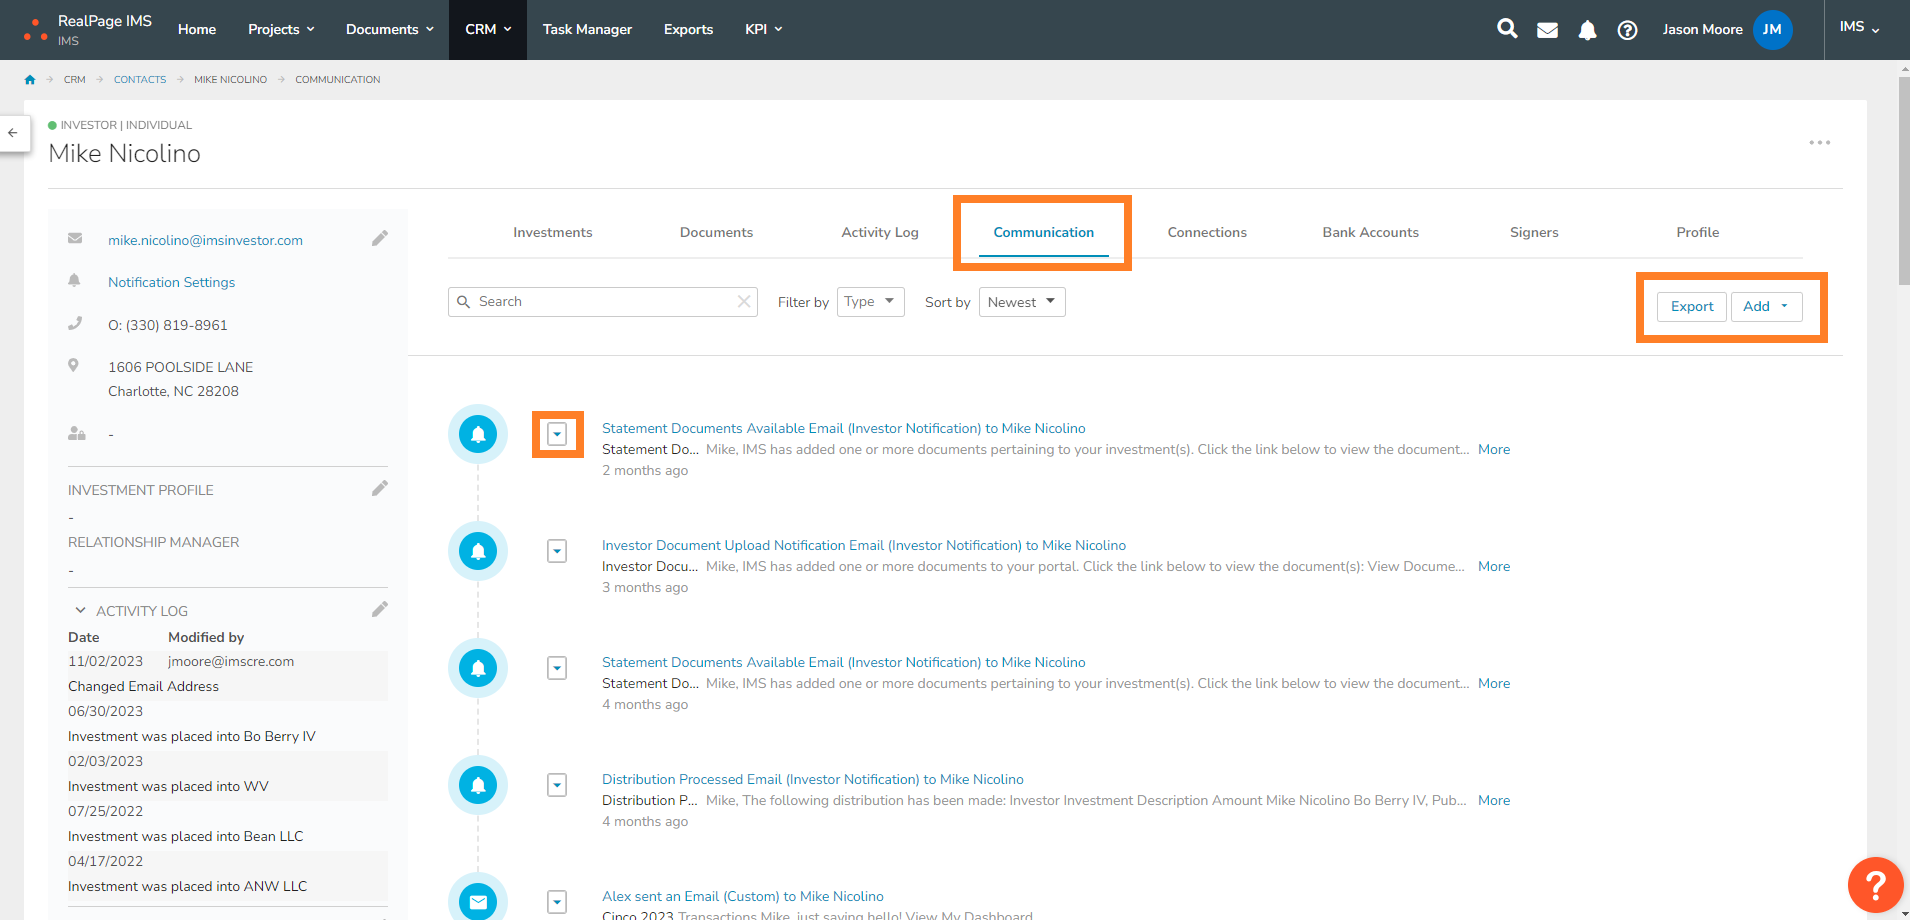Screen dimensions: 1910x920
Task: Click CONTACTS breadcrumb link
Action: 140,80
